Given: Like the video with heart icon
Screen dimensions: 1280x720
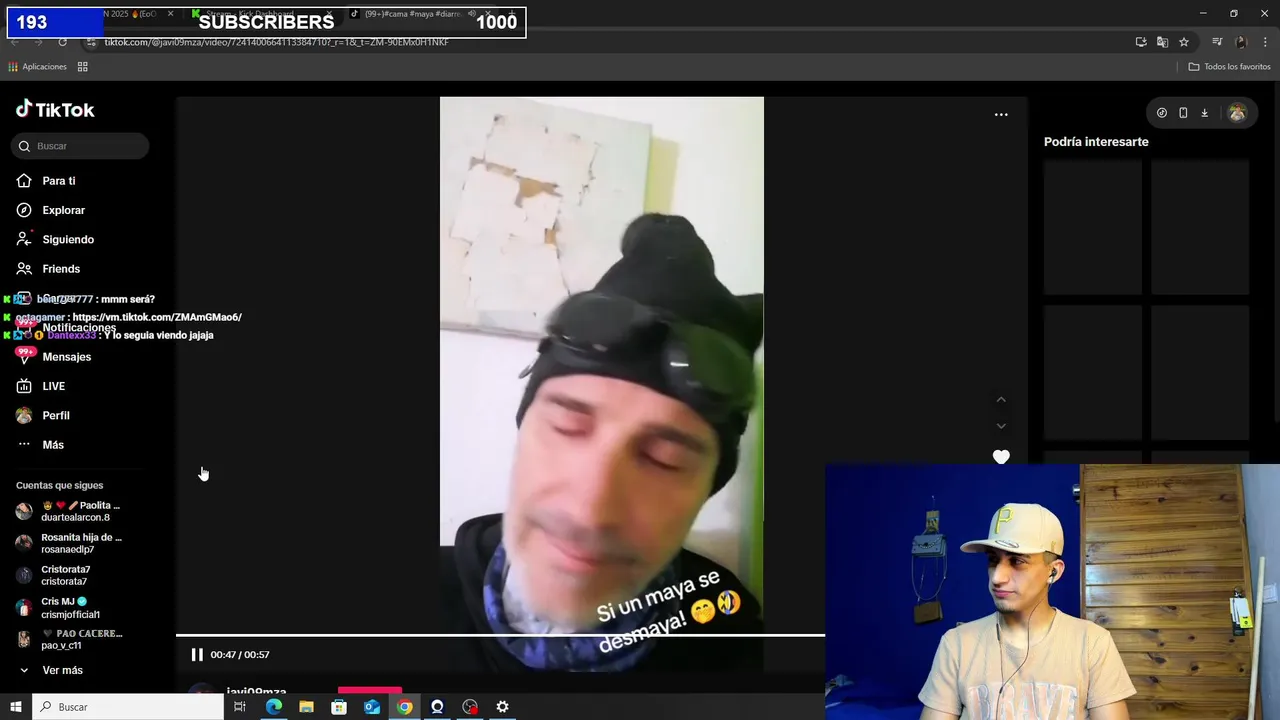Looking at the screenshot, I should 1001,457.
